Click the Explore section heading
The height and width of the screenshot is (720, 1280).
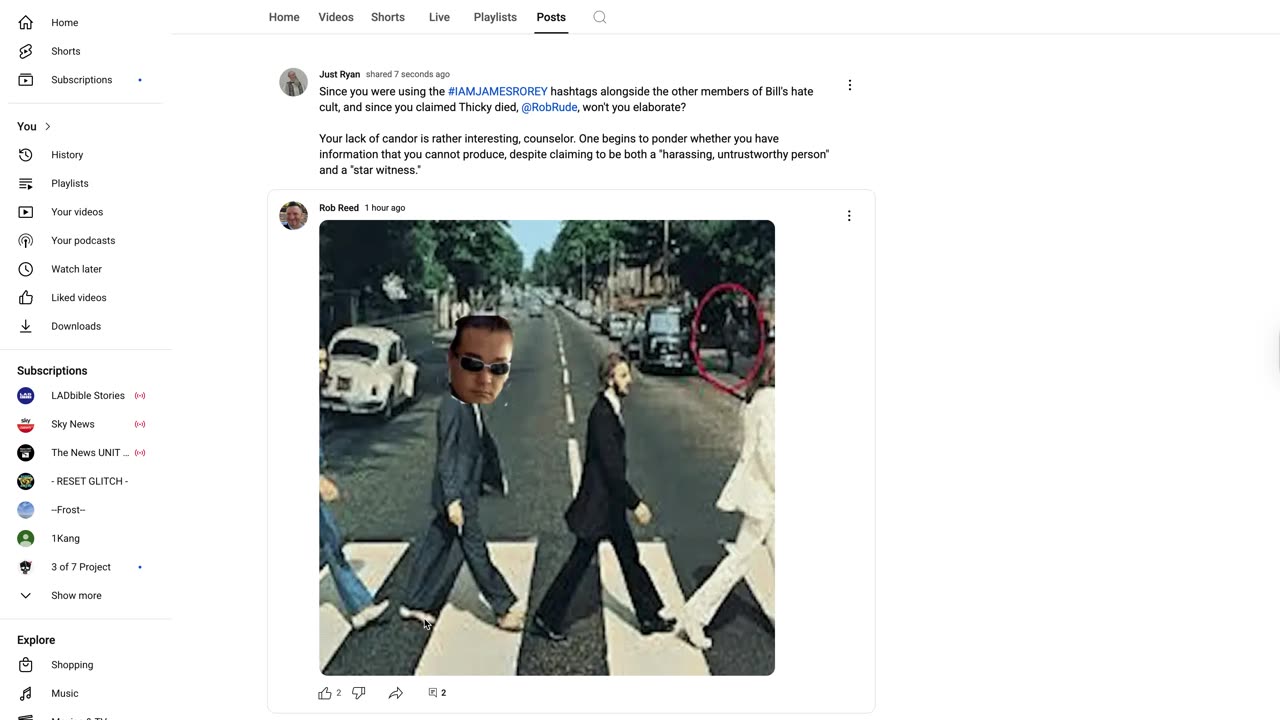pos(36,640)
